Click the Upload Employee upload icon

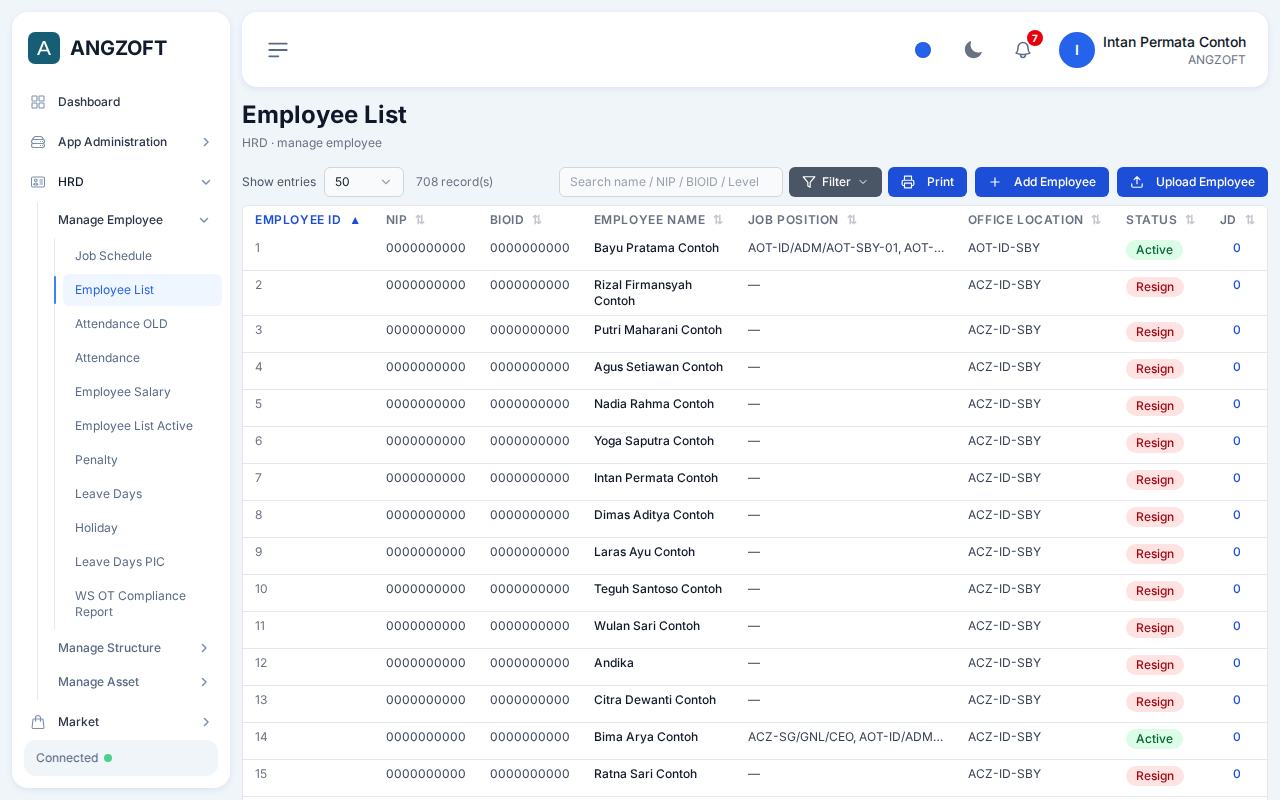click(1137, 182)
